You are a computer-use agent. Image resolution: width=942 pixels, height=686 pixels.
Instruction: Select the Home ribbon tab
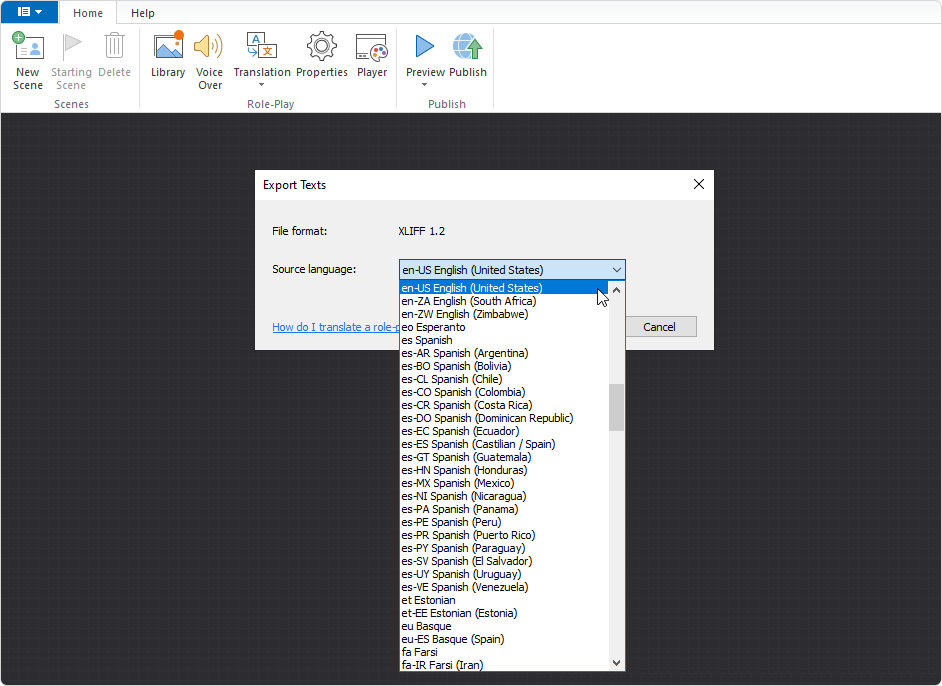tap(88, 13)
